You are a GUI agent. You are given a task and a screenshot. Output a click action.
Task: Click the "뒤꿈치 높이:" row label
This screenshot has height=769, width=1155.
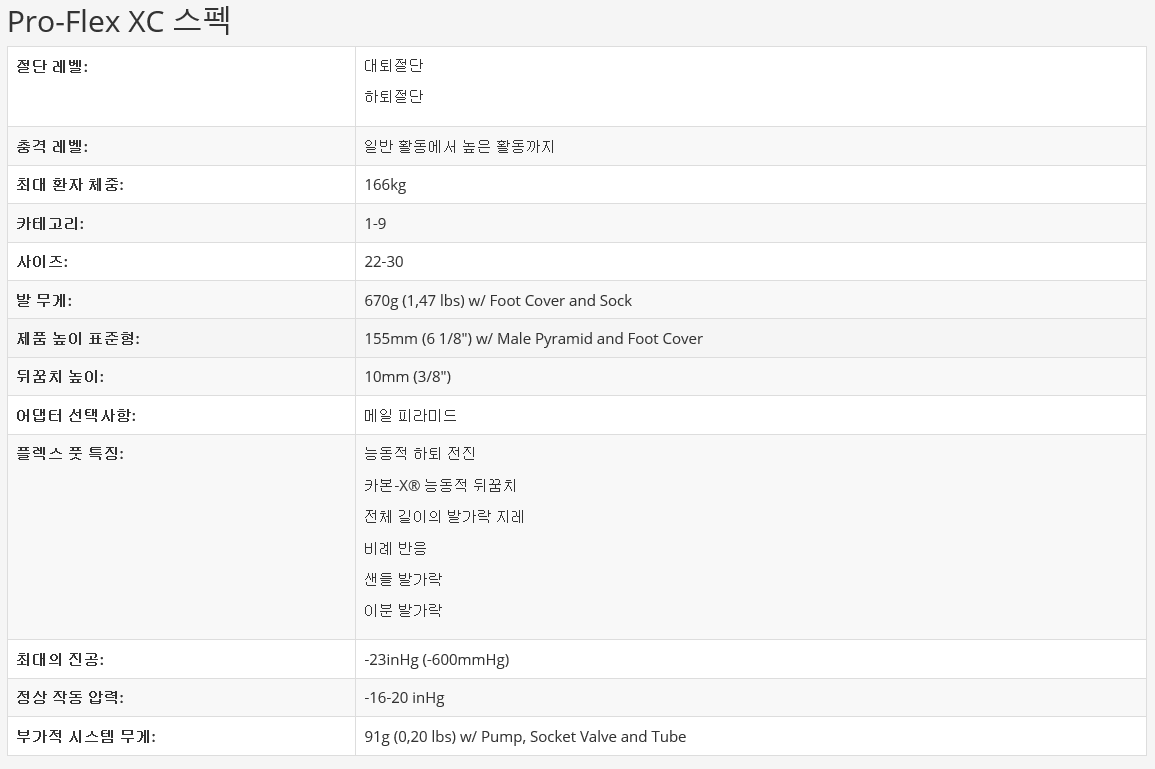61,377
